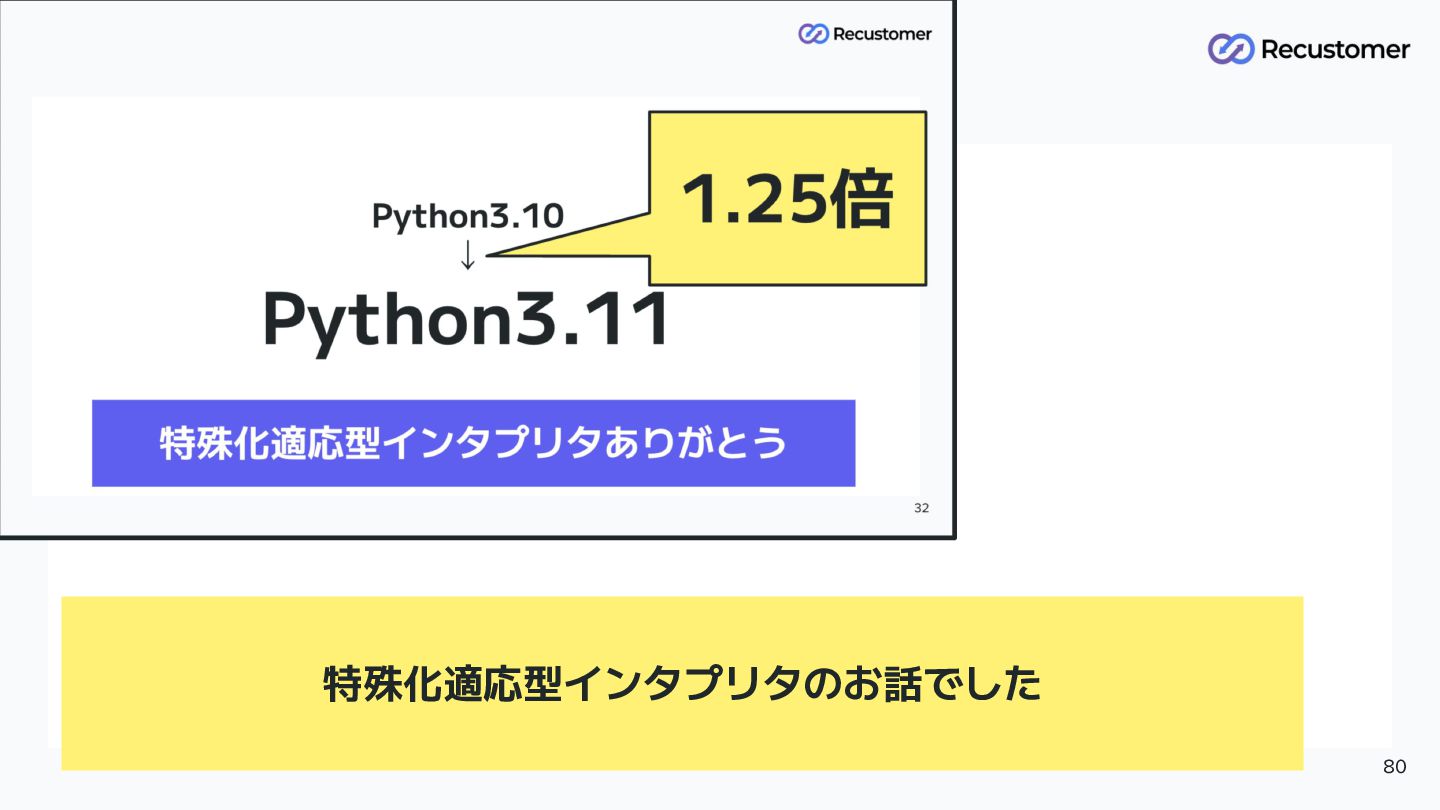This screenshot has width=1440, height=810.
Task: Pick the purple banner's blank left edge color
Action: (122, 444)
